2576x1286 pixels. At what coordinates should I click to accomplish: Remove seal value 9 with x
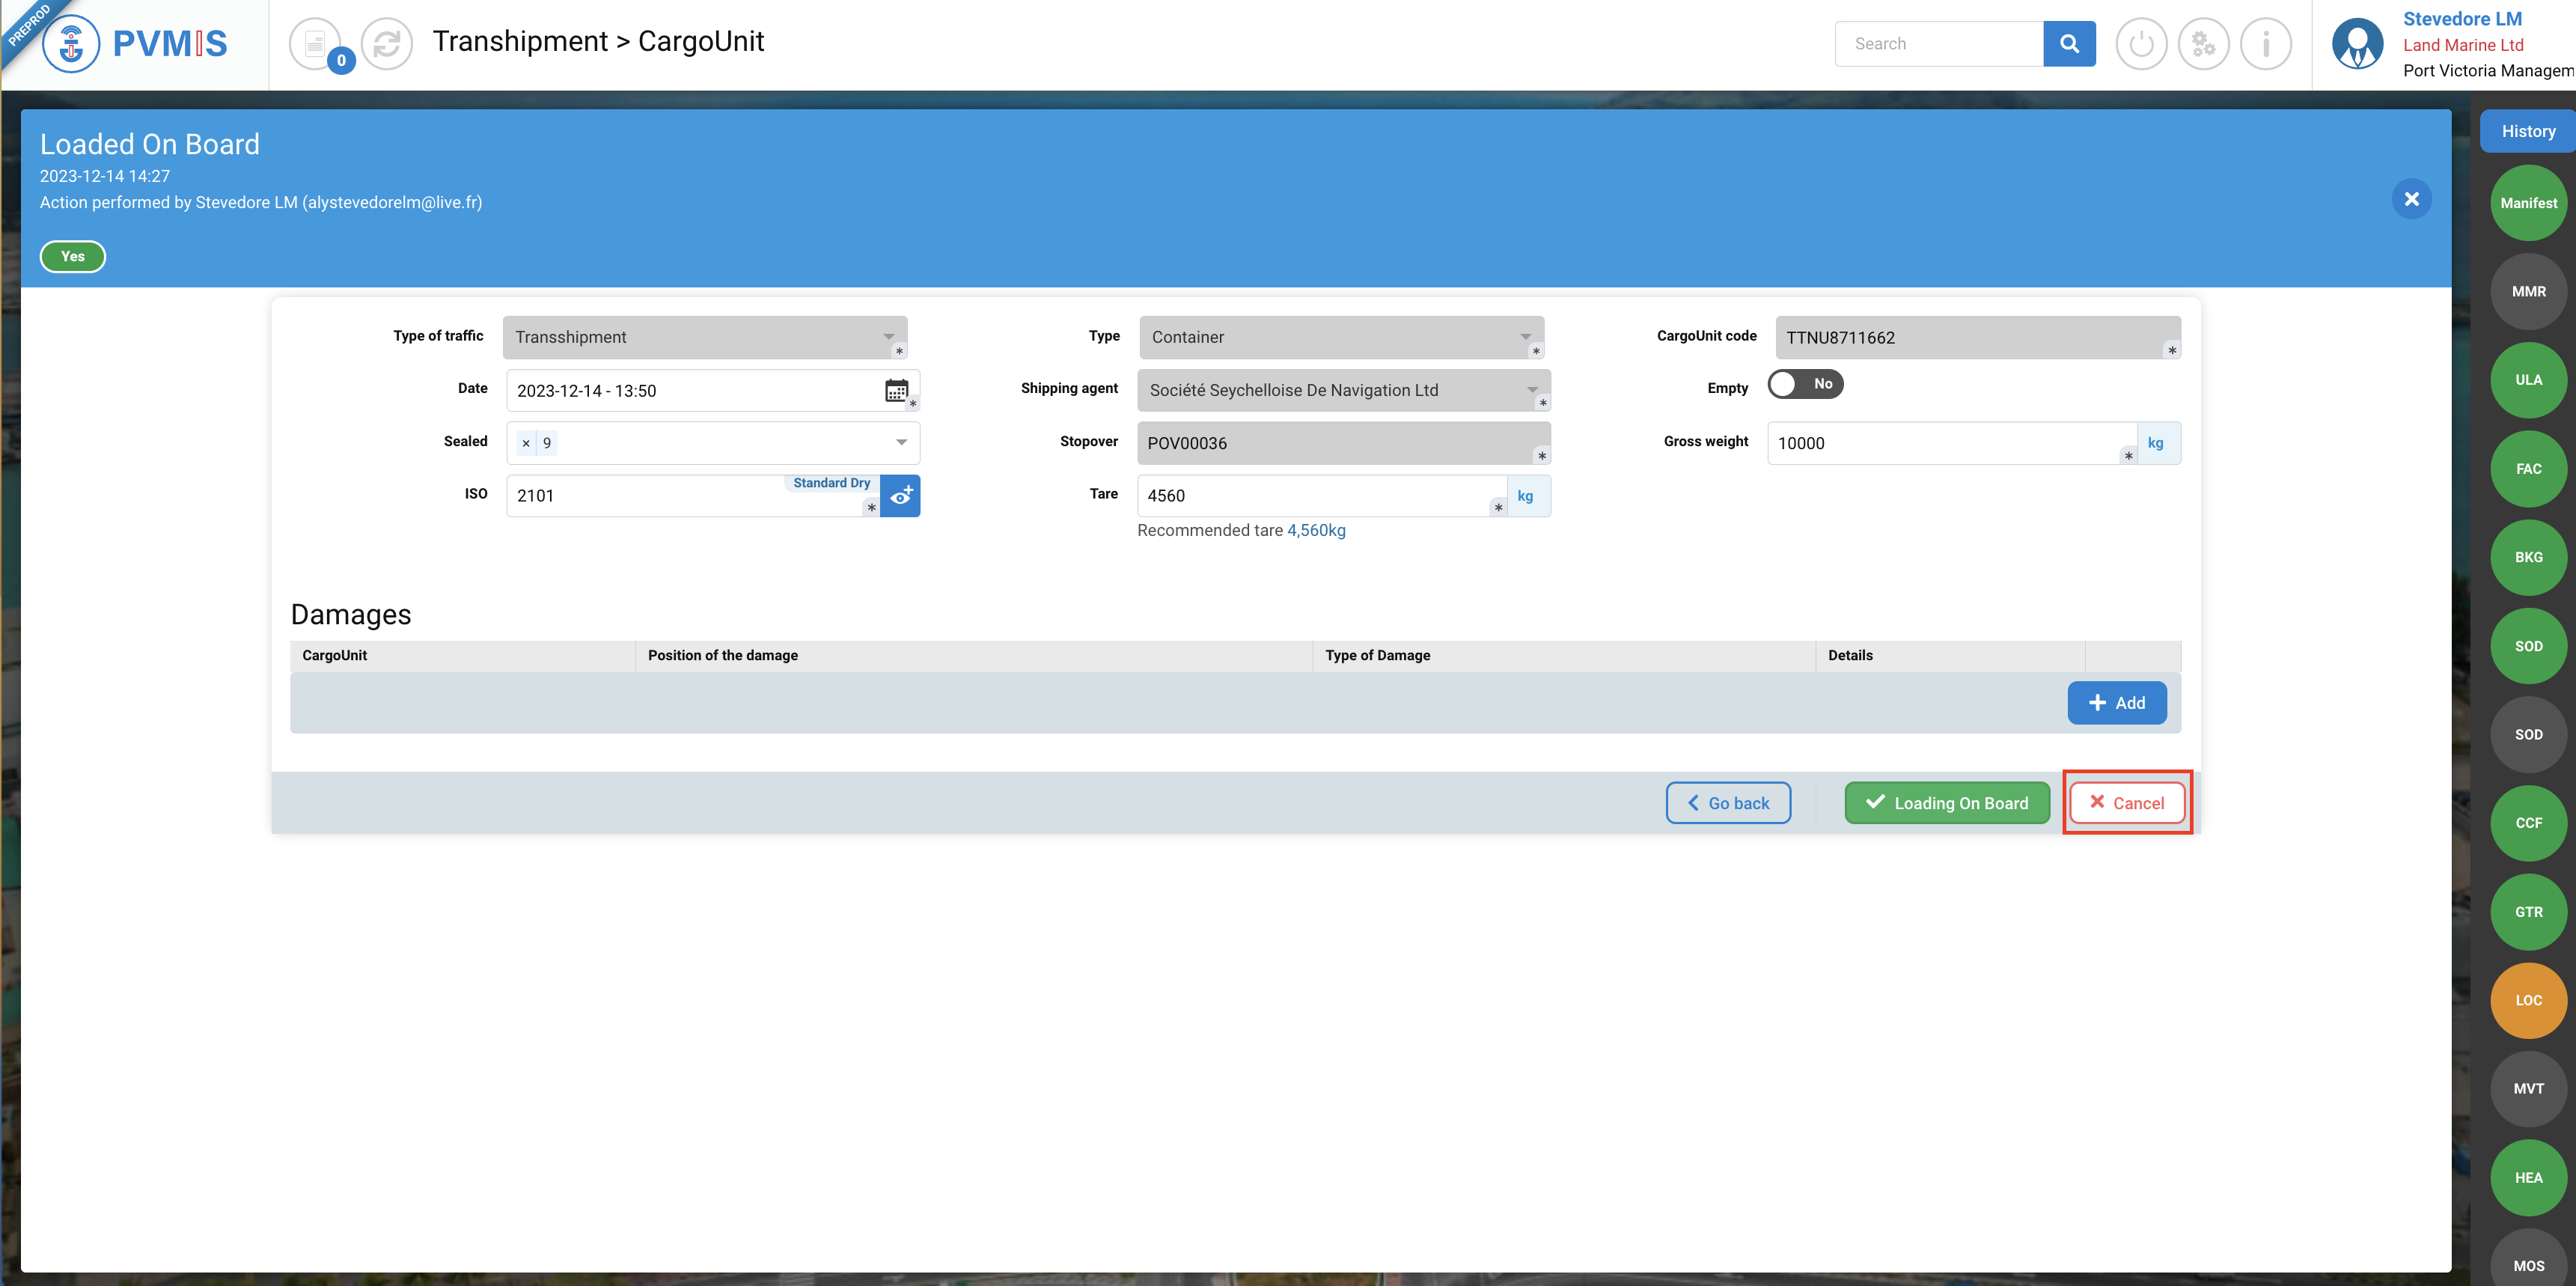point(526,443)
